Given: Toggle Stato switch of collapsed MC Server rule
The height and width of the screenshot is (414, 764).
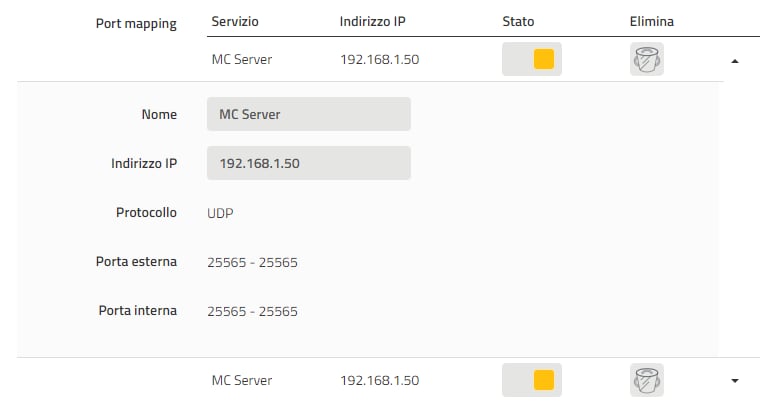Looking at the screenshot, I should tap(532, 380).
